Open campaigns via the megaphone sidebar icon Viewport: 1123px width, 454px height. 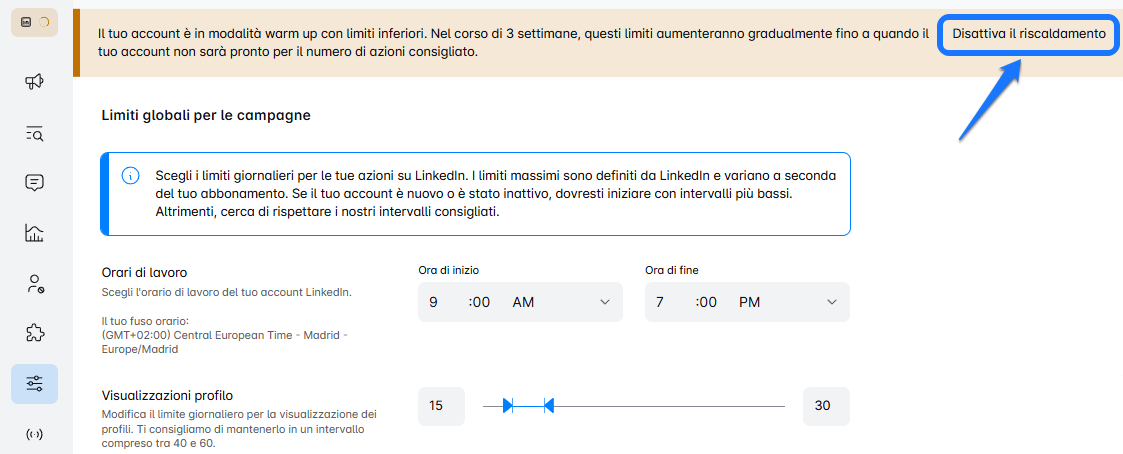[34, 82]
